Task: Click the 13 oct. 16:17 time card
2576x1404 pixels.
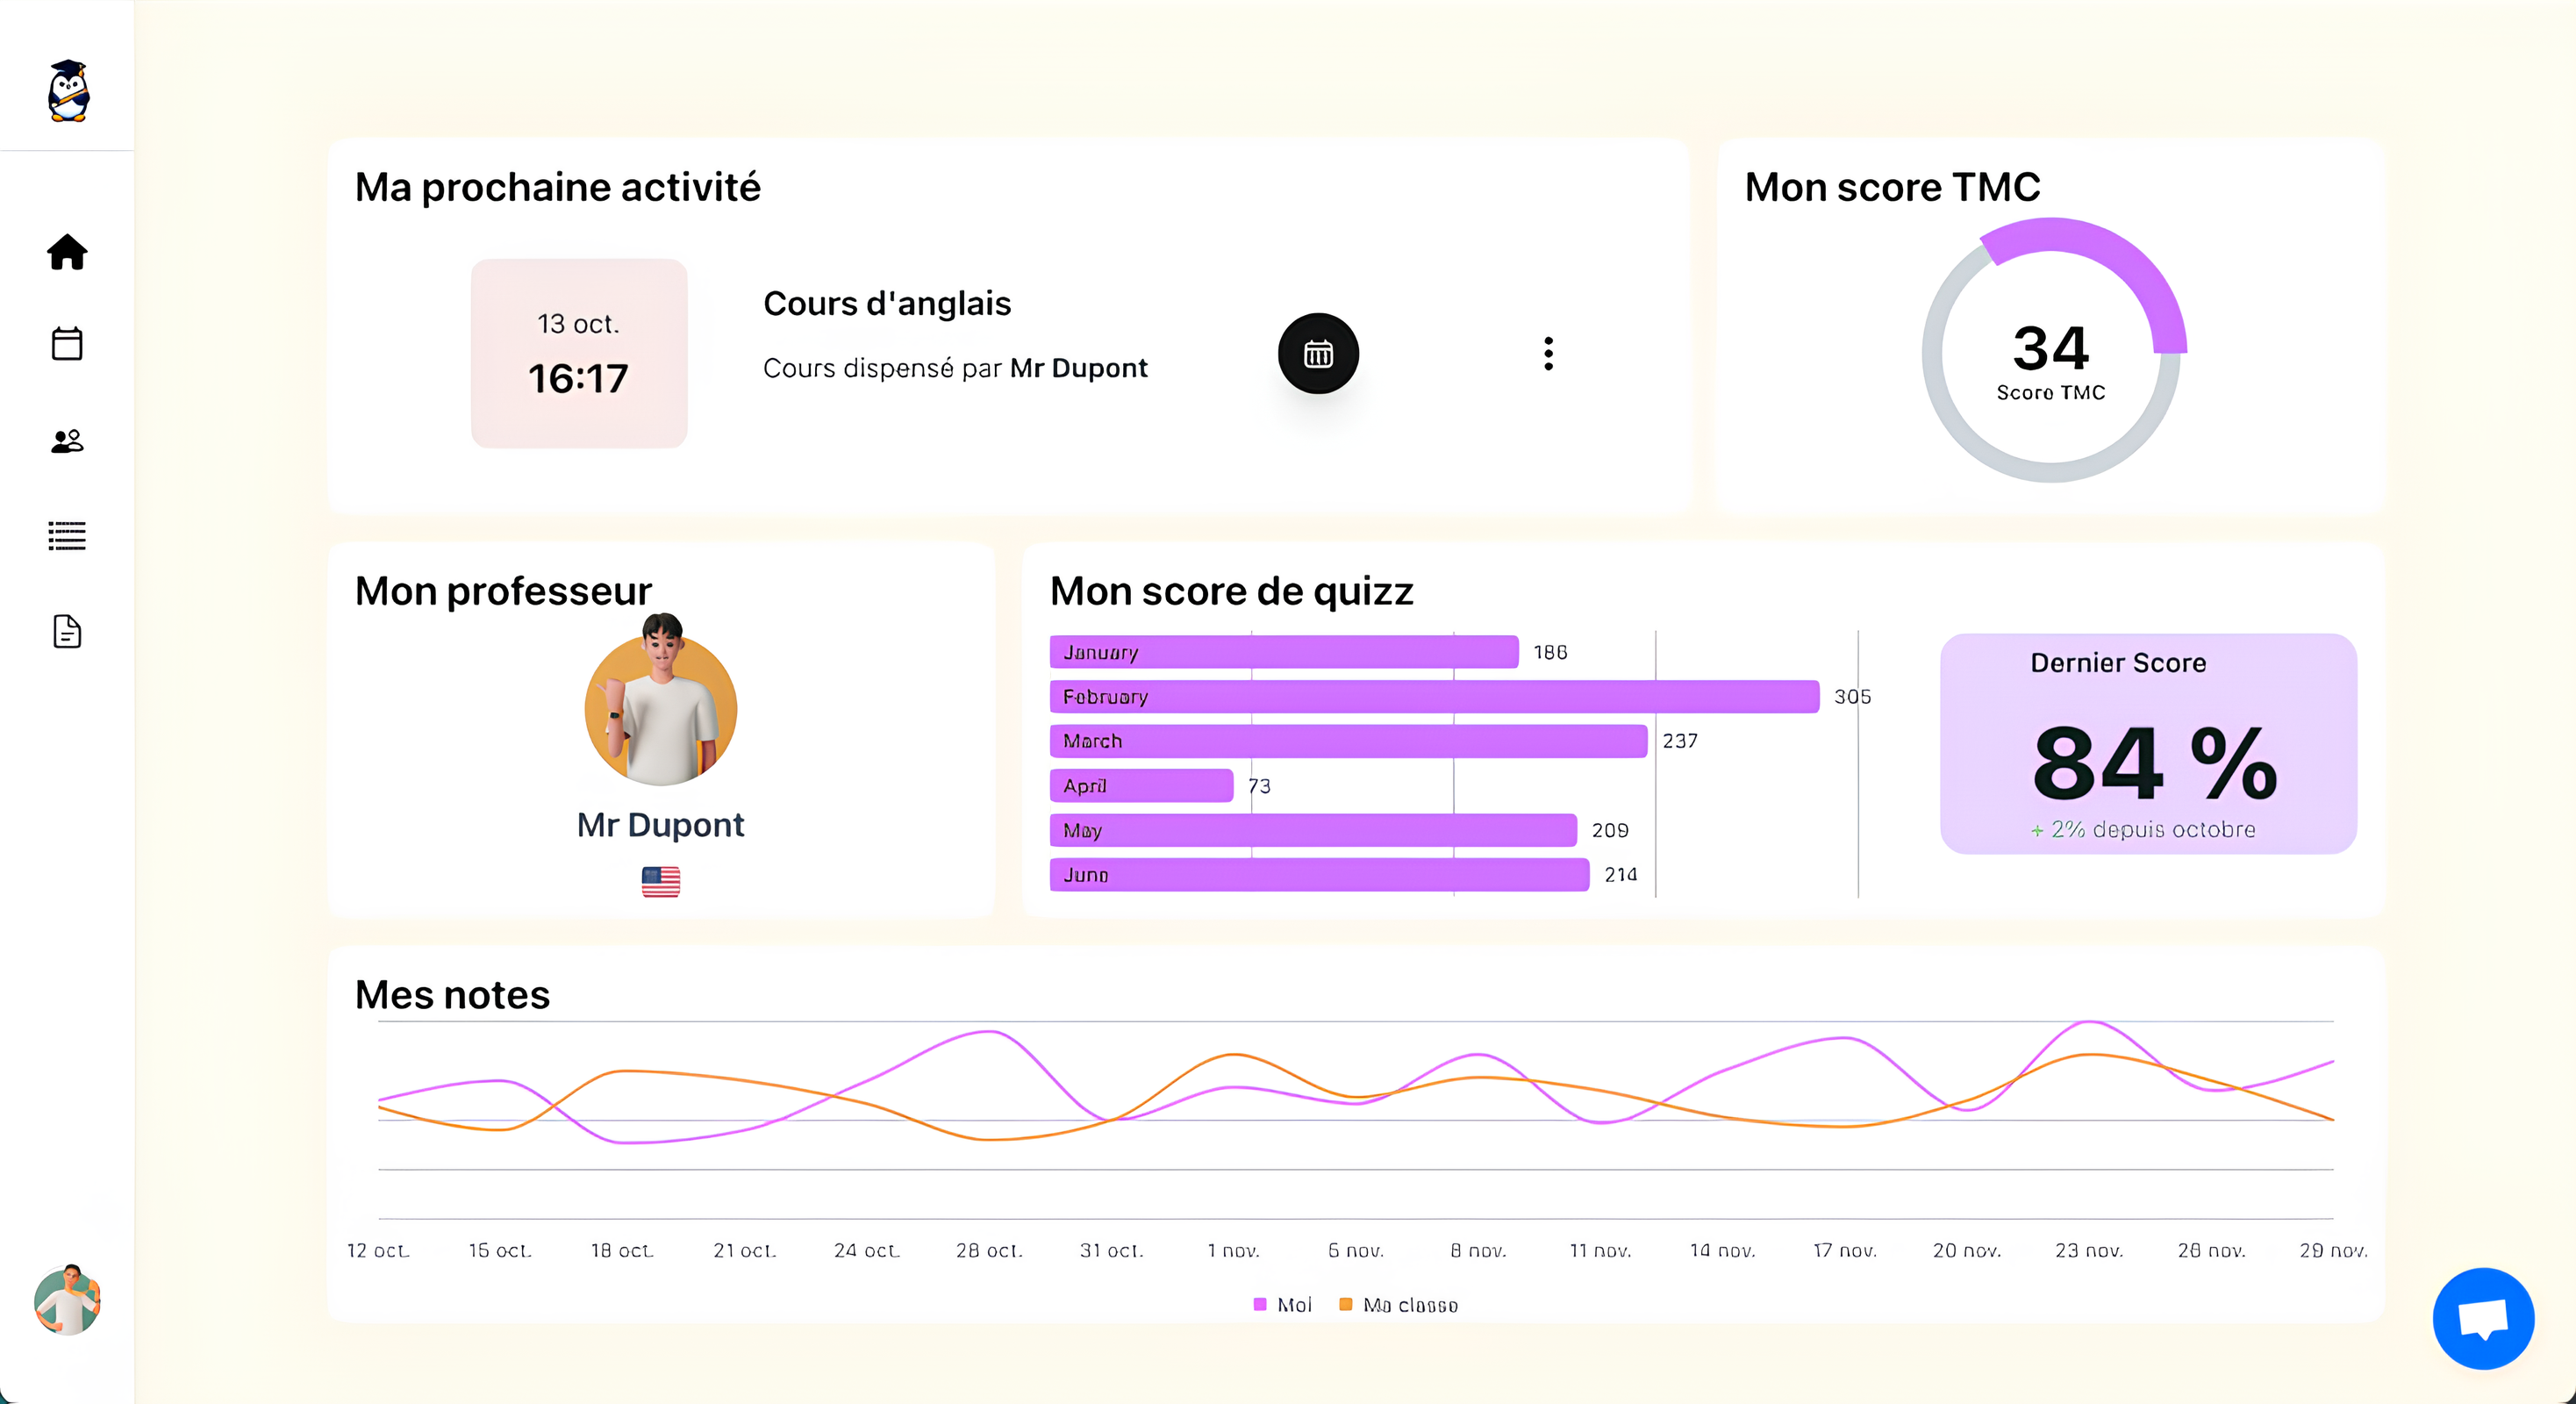Action: 578,354
